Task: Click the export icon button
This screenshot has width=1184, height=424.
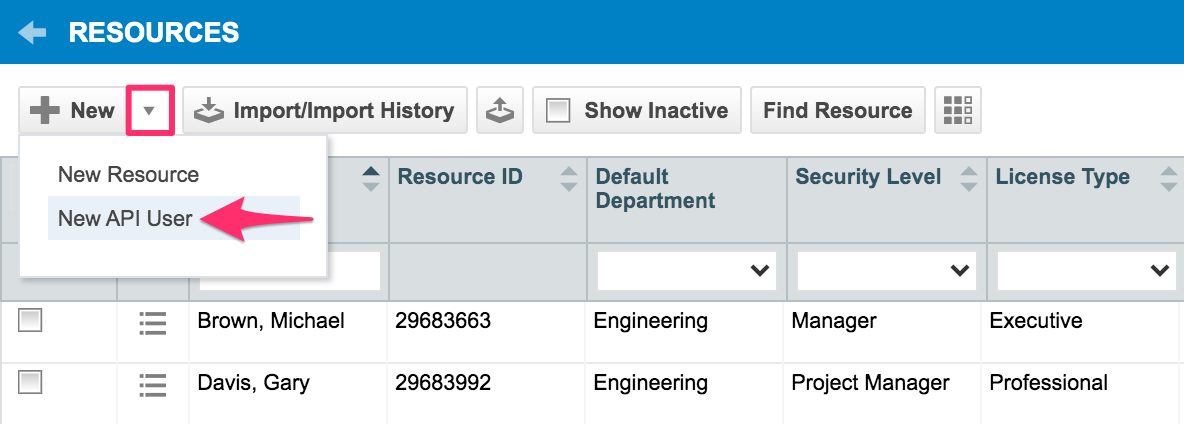Action: [x=499, y=110]
